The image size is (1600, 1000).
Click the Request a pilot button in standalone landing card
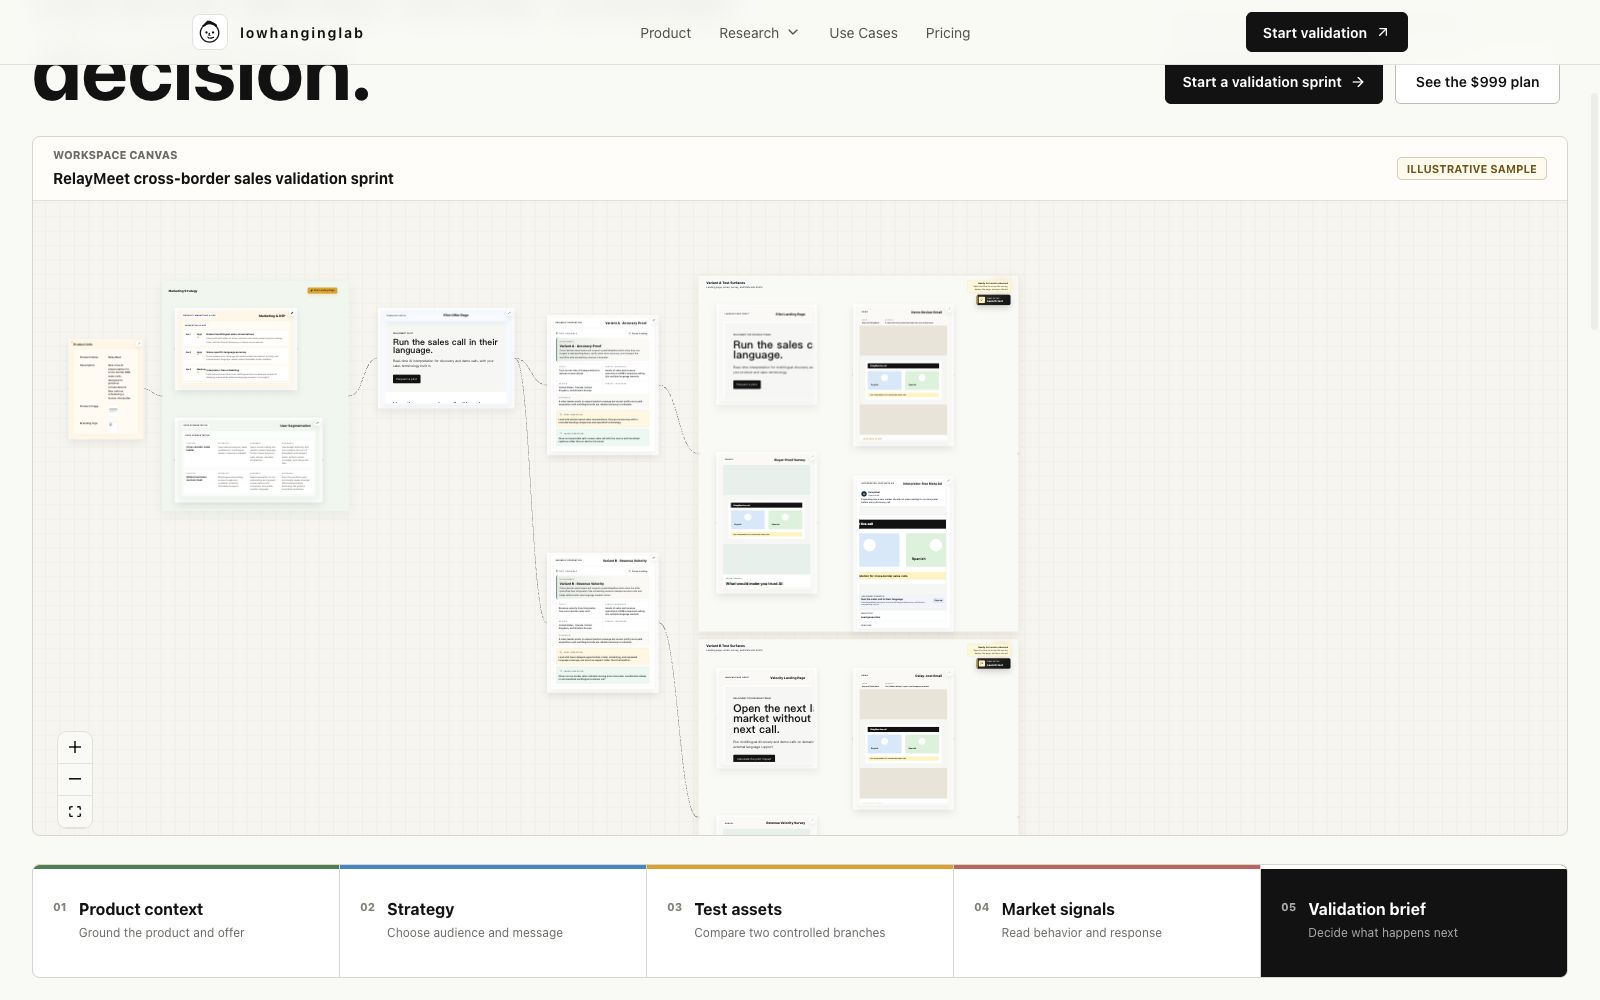[x=407, y=379]
